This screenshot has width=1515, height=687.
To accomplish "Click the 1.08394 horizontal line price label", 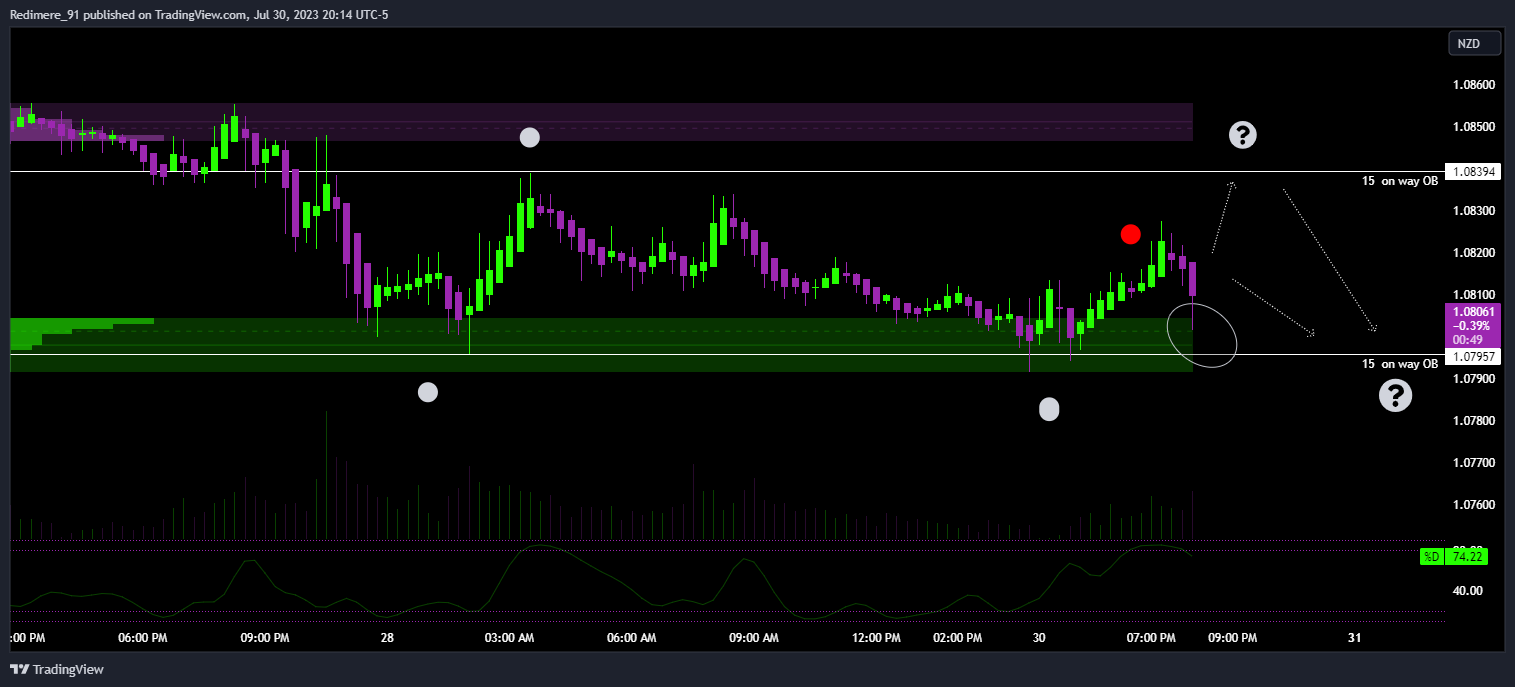I will tap(1473, 172).
